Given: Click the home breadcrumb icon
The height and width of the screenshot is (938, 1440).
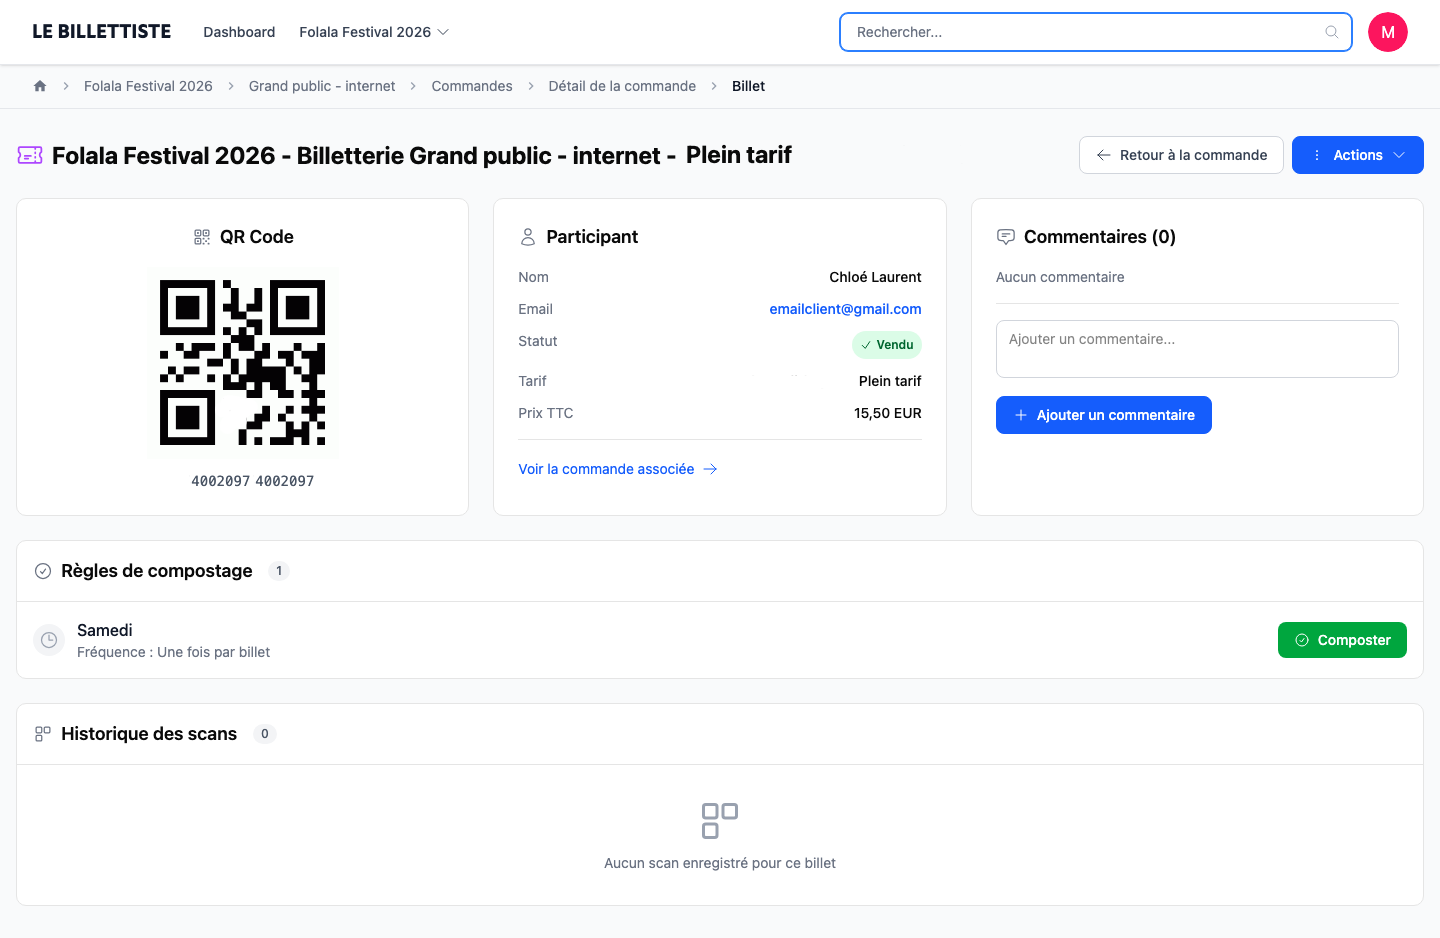Looking at the screenshot, I should click(40, 86).
